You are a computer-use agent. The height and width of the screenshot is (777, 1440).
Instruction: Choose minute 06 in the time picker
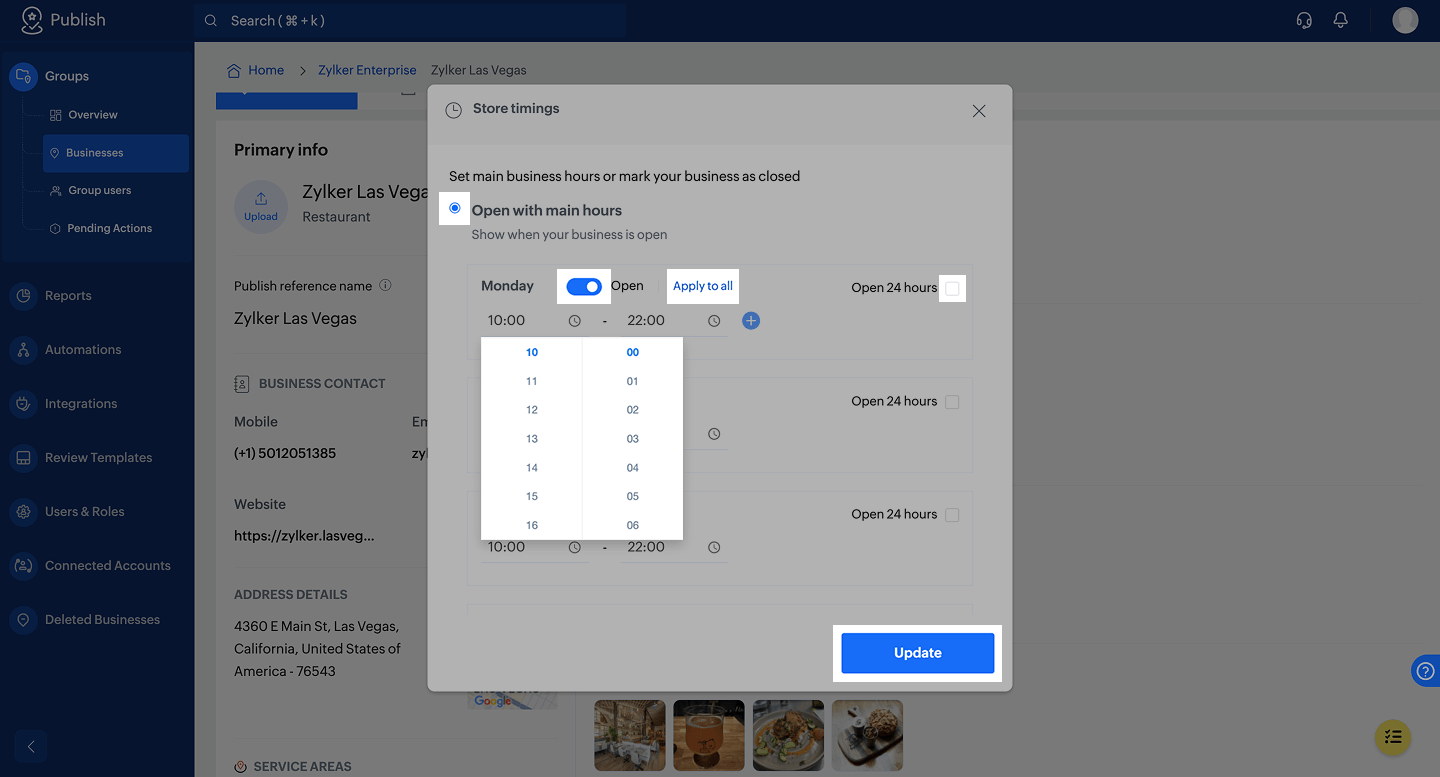click(633, 525)
